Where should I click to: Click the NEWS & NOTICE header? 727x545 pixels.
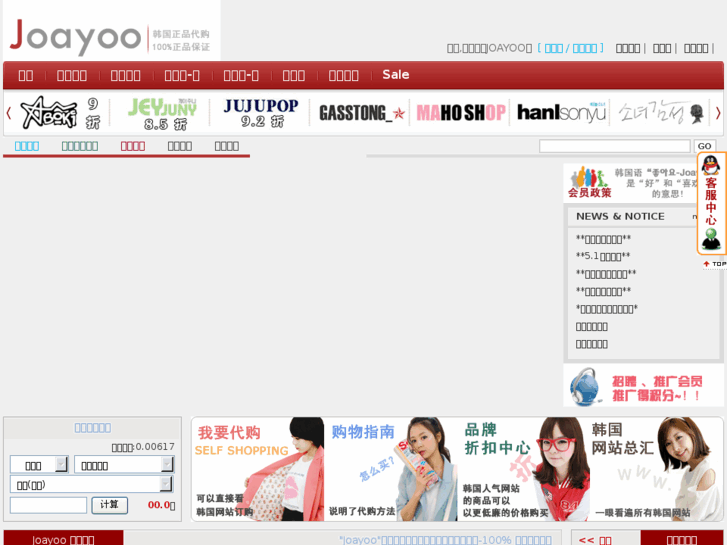[x=620, y=217]
